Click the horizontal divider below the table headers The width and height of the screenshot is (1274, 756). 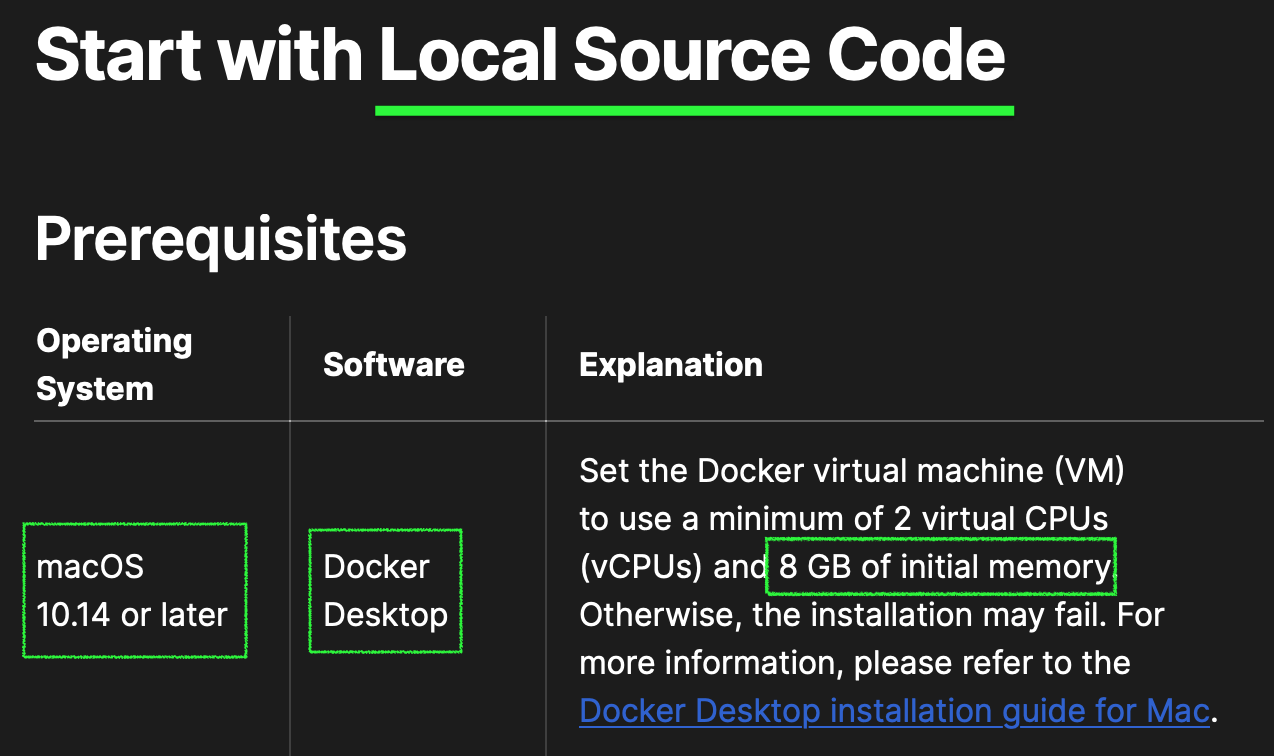(x=648, y=421)
